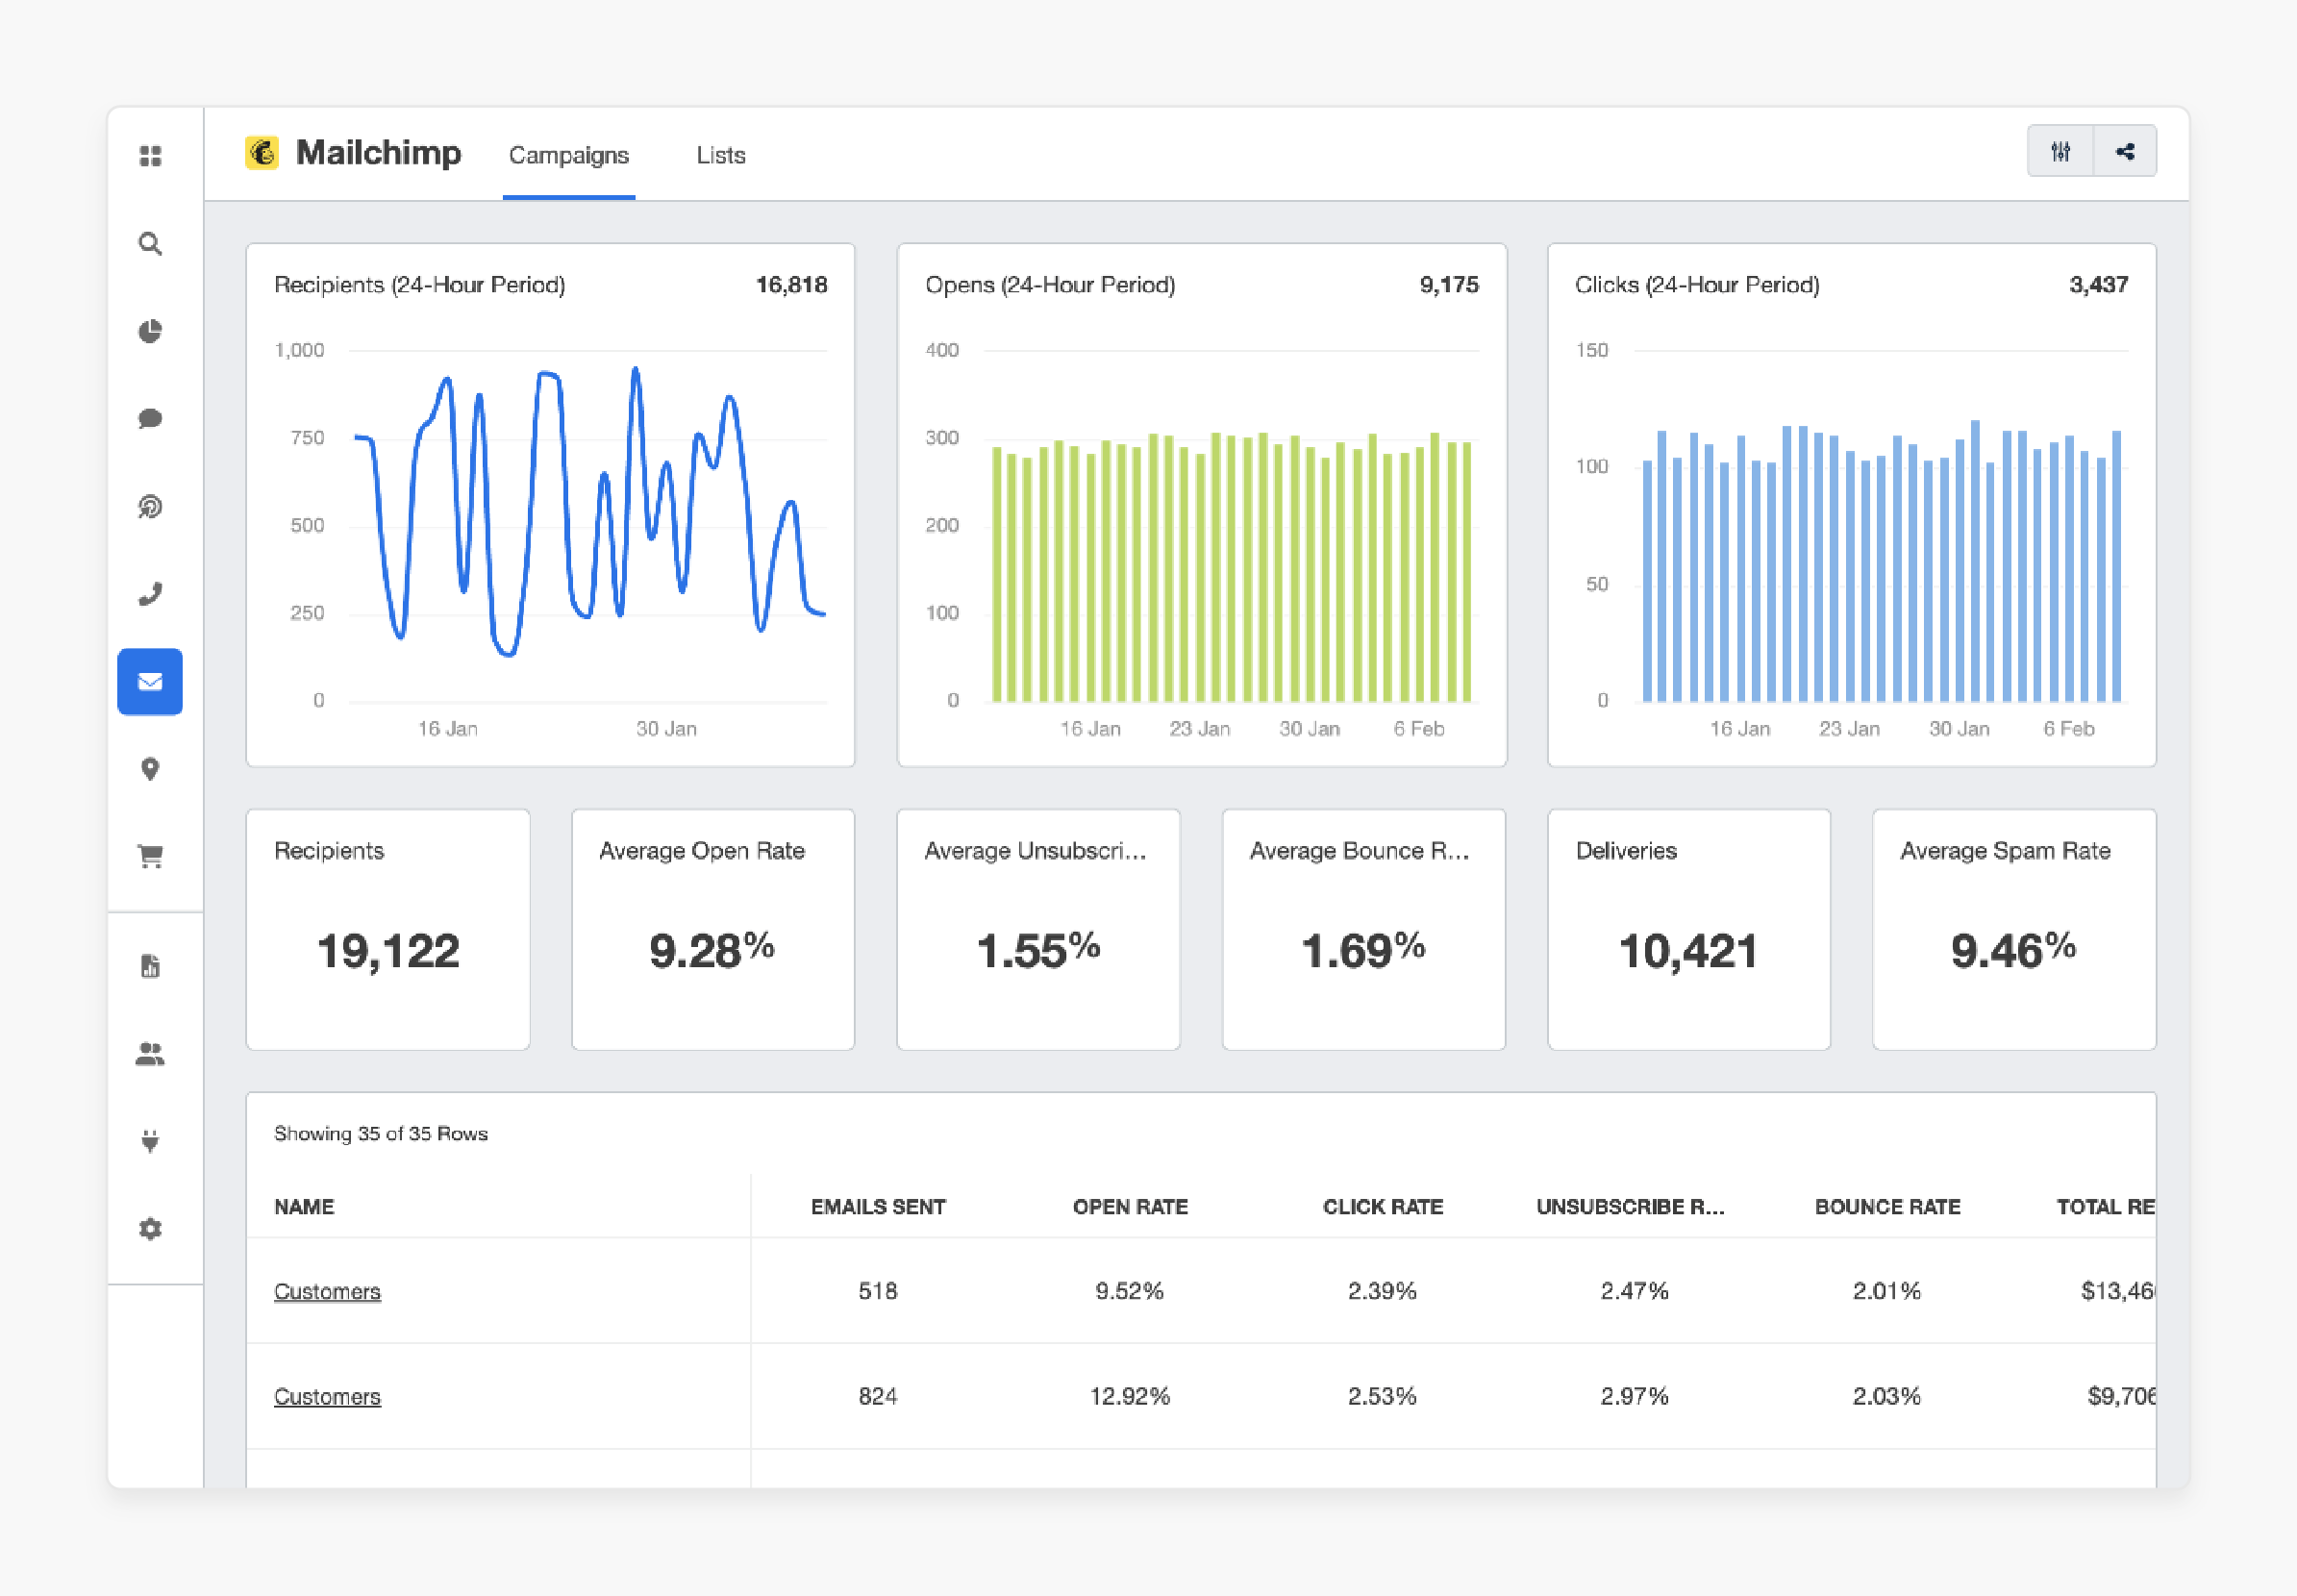
Task: Click the Deliveries 10,421 card
Action: (x=1689, y=929)
